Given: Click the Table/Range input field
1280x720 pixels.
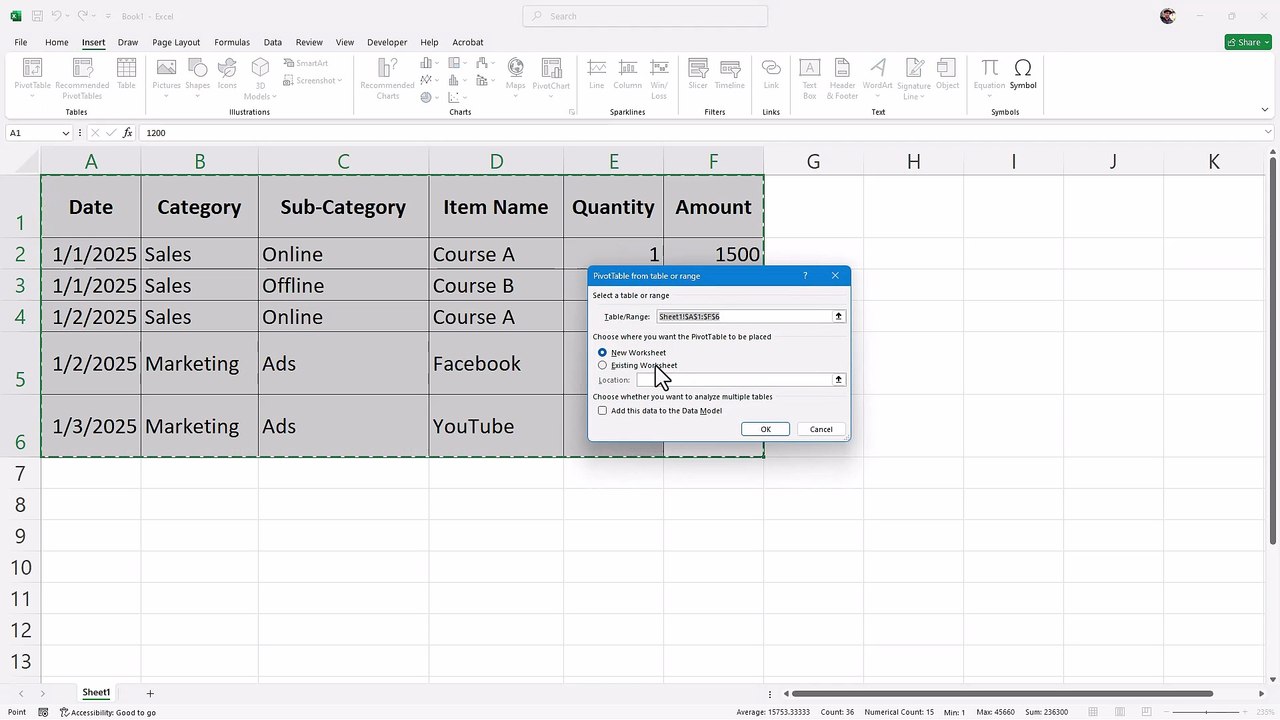Looking at the screenshot, I should [745, 317].
